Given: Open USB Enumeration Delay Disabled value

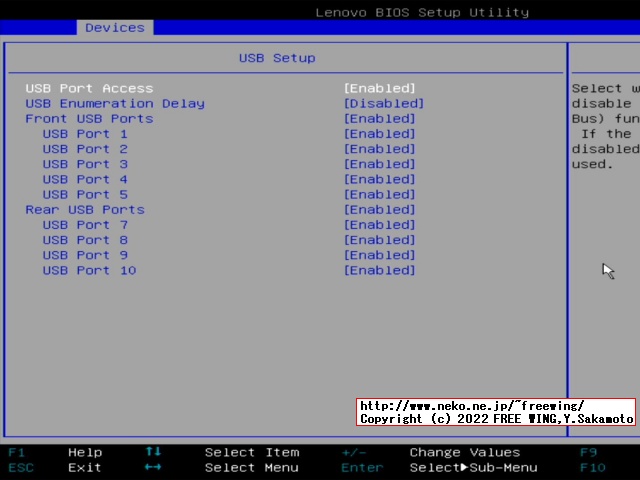Looking at the screenshot, I should (383, 103).
